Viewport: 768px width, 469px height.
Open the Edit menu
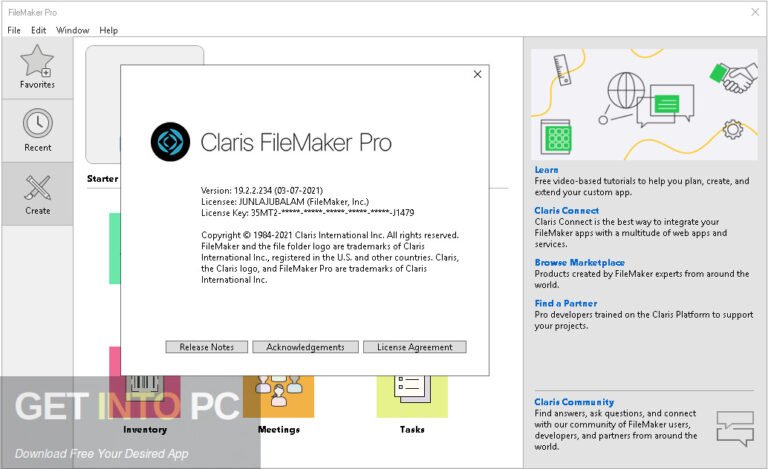(x=38, y=30)
